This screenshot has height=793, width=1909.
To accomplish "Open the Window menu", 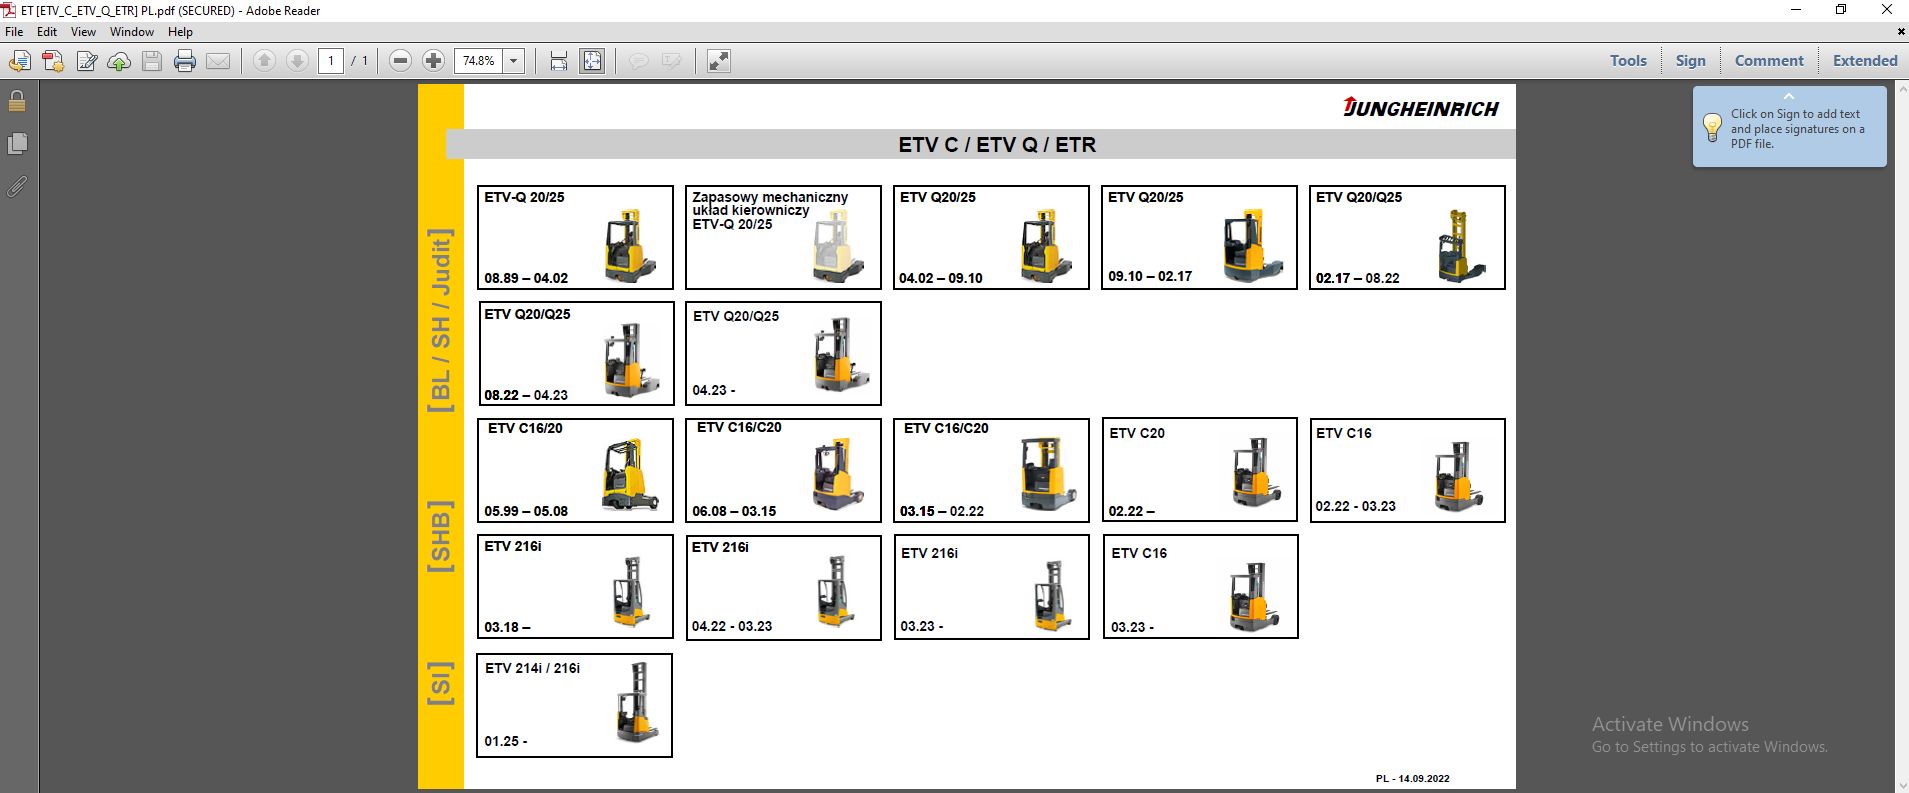I will 132,32.
